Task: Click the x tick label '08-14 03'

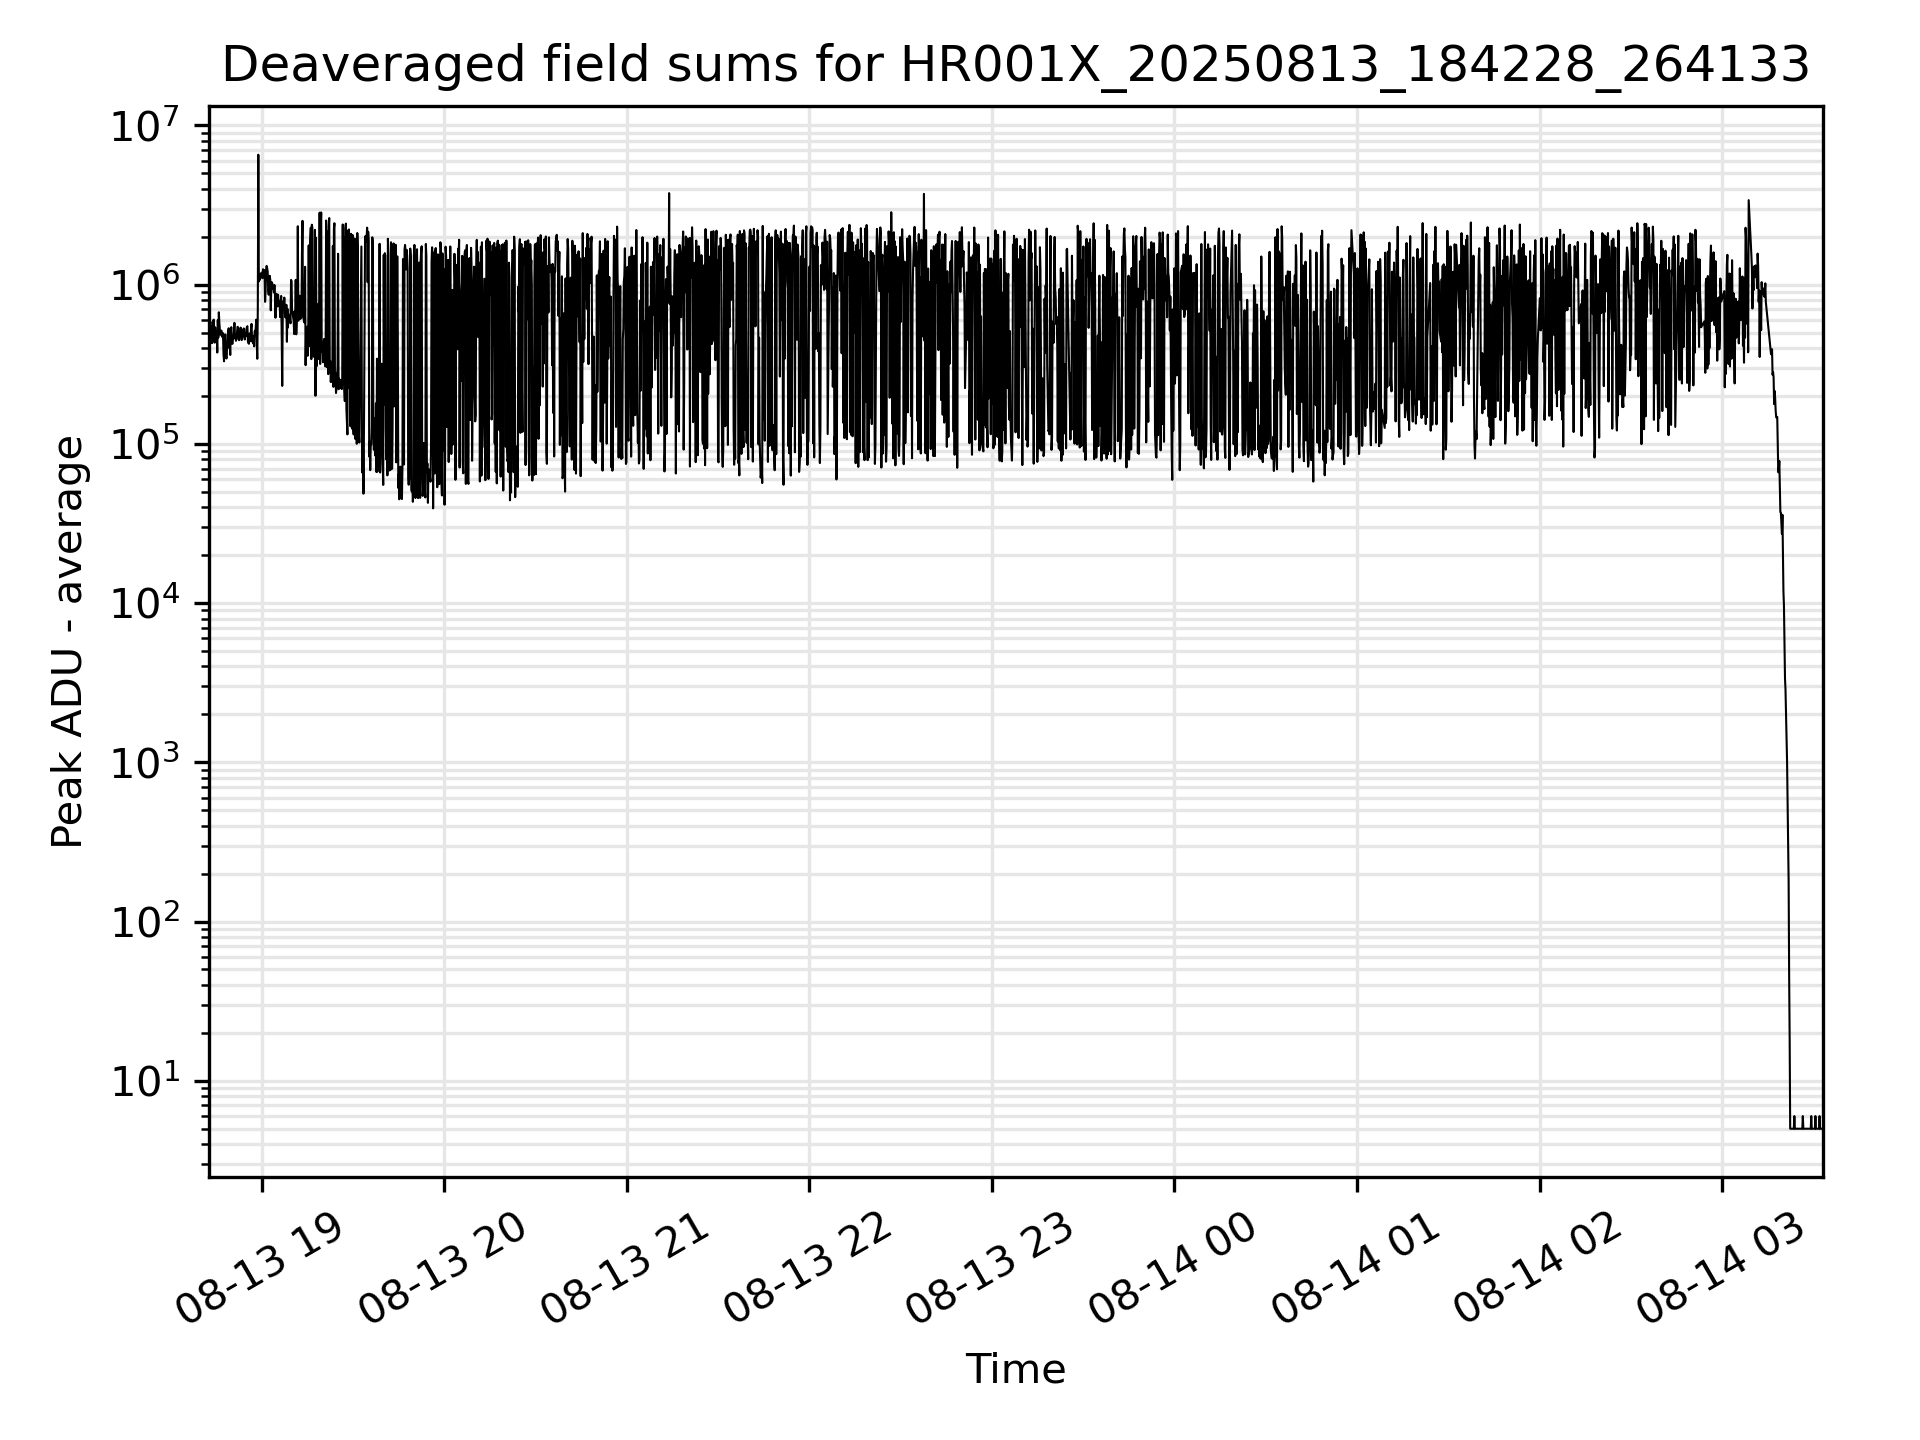Action: click(1719, 1269)
